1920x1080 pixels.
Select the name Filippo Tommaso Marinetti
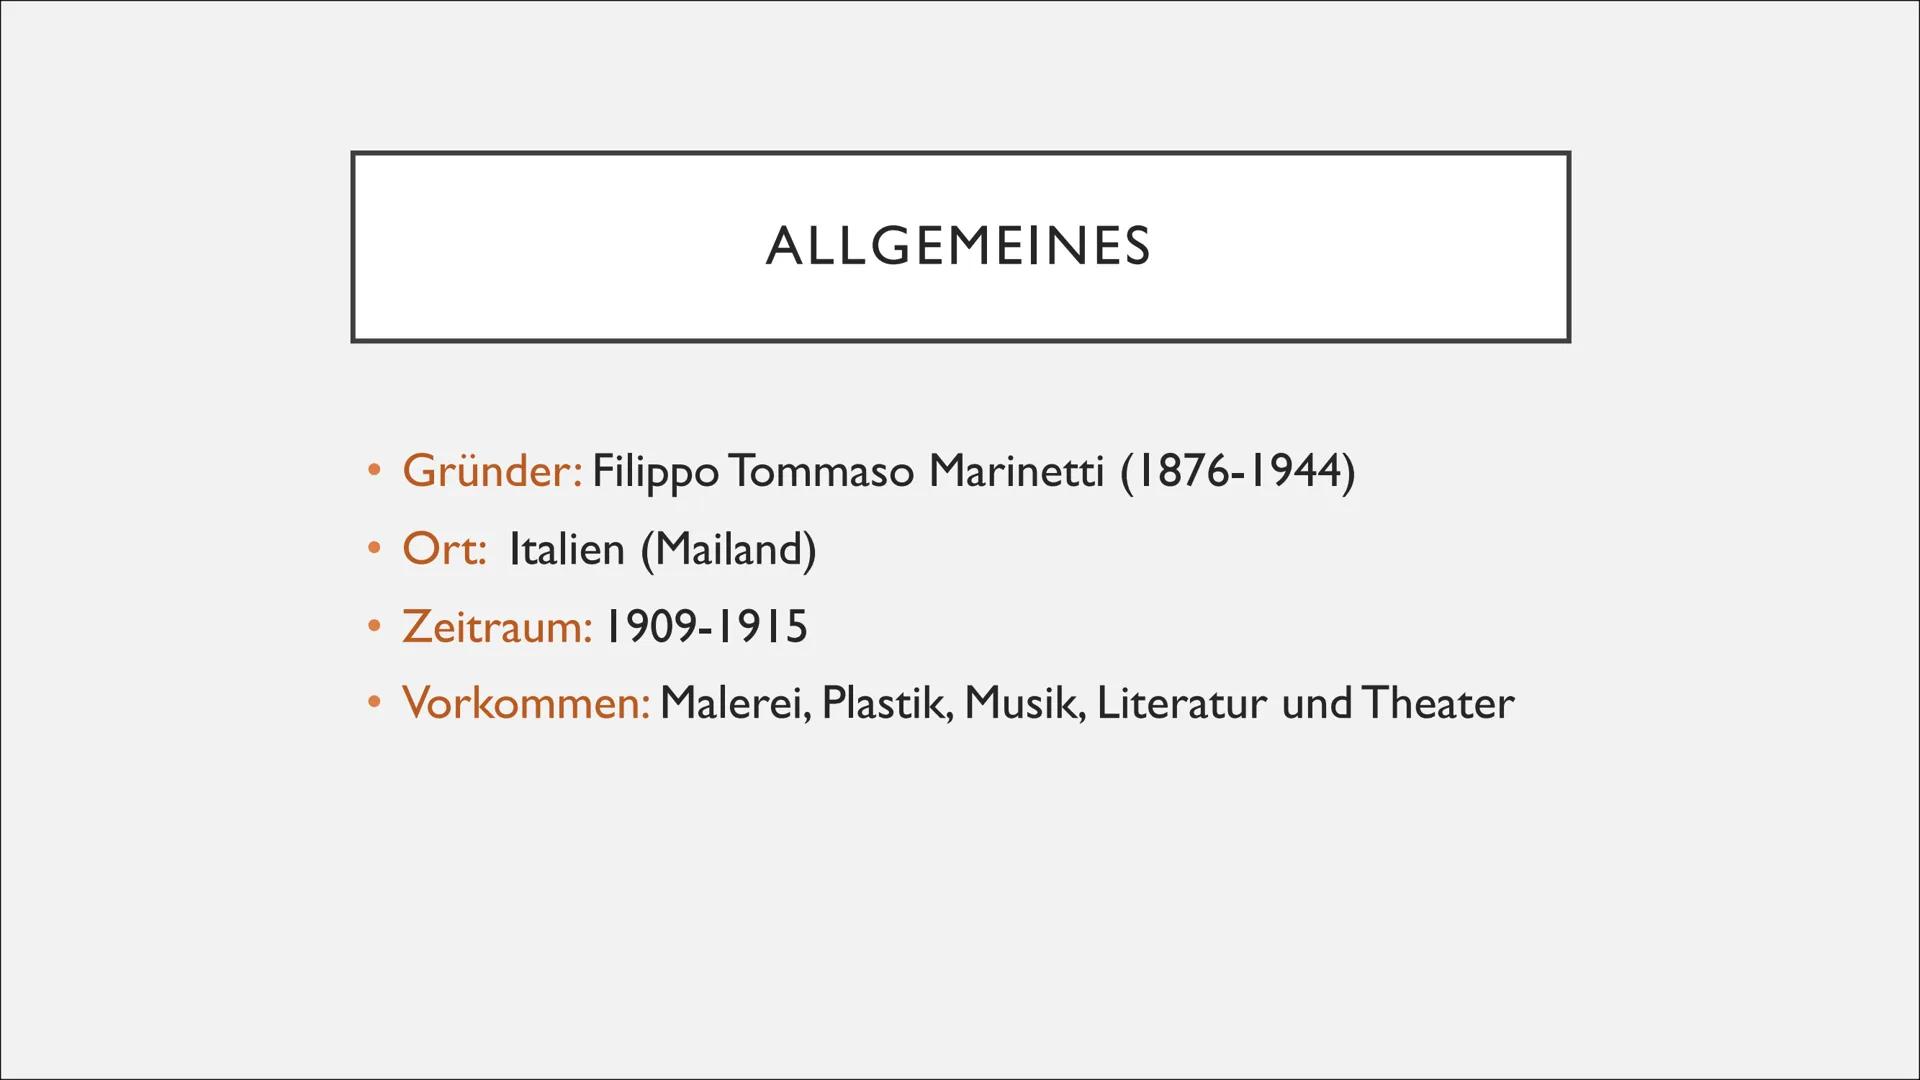pyautogui.click(x=847, y=471)
